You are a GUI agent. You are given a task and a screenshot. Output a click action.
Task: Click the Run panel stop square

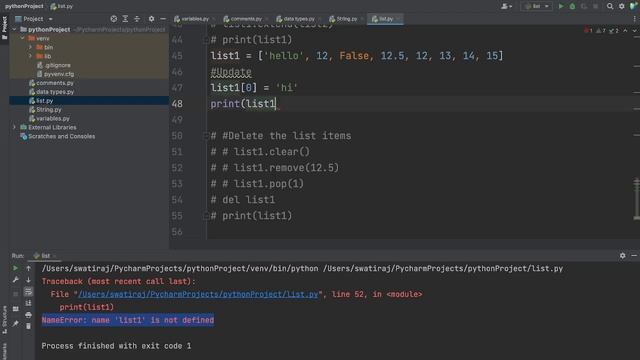click(16, 293)
